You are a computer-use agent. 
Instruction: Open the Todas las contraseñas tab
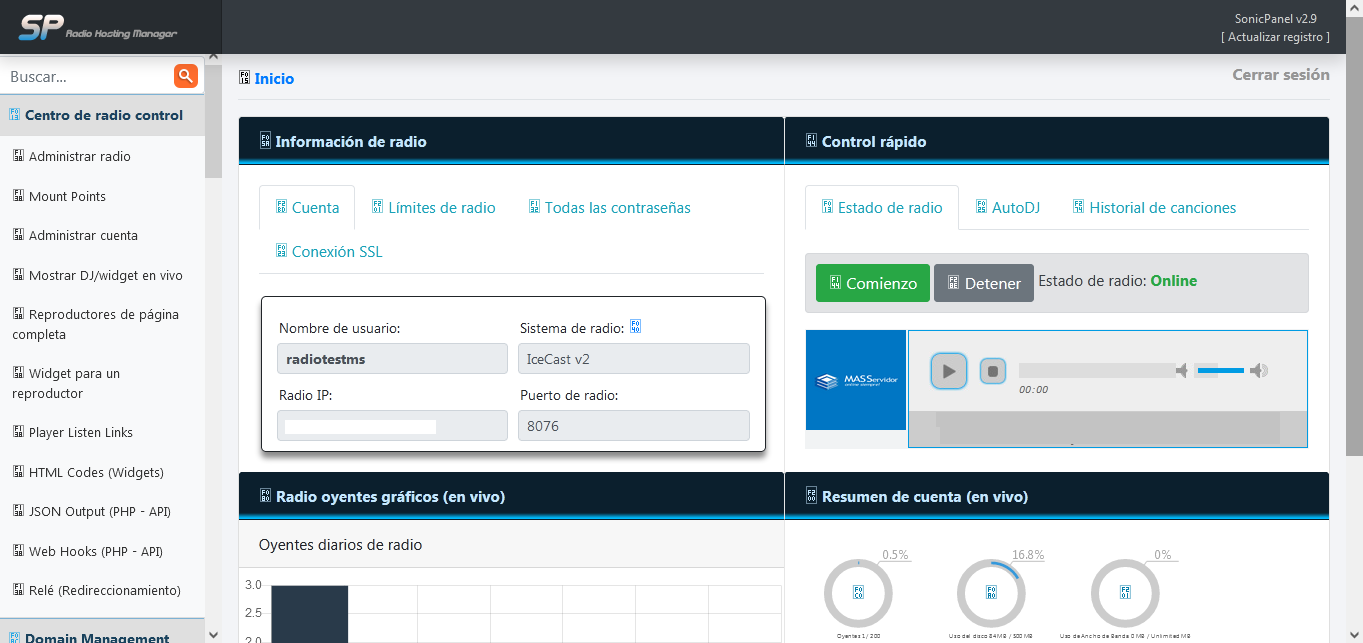pos(609,208)
